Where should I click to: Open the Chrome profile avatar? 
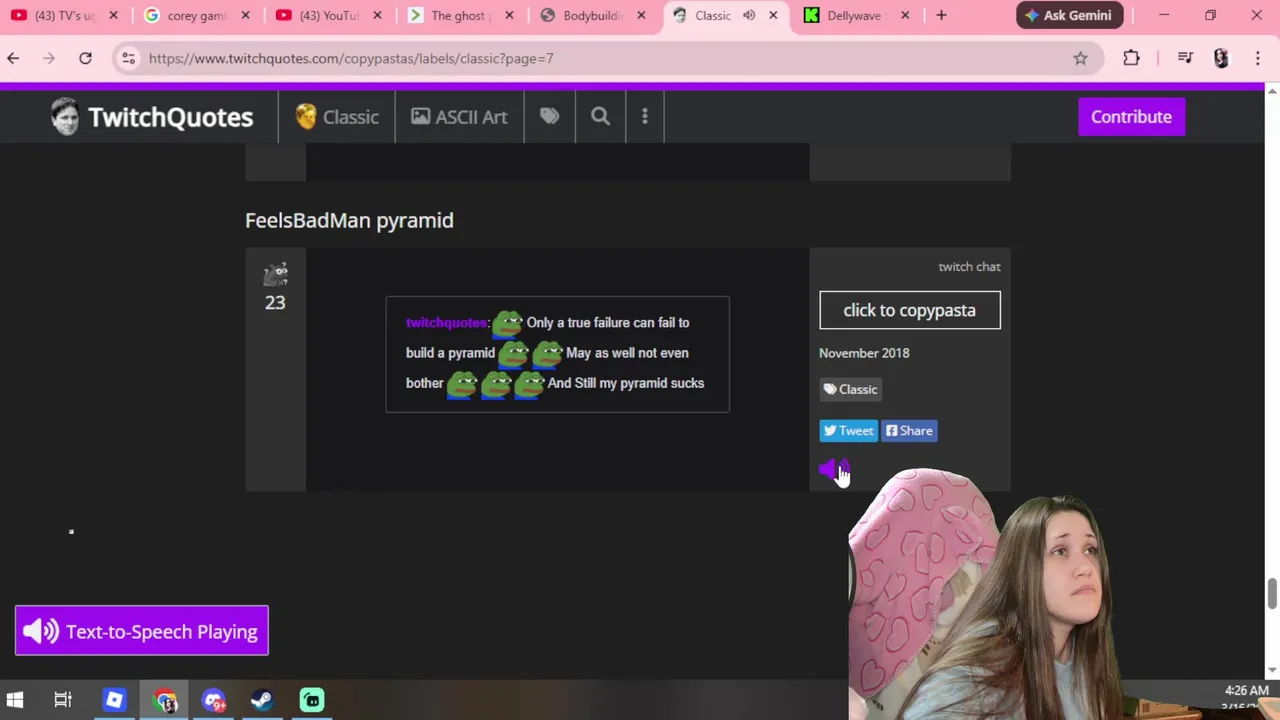[1221, 58]
